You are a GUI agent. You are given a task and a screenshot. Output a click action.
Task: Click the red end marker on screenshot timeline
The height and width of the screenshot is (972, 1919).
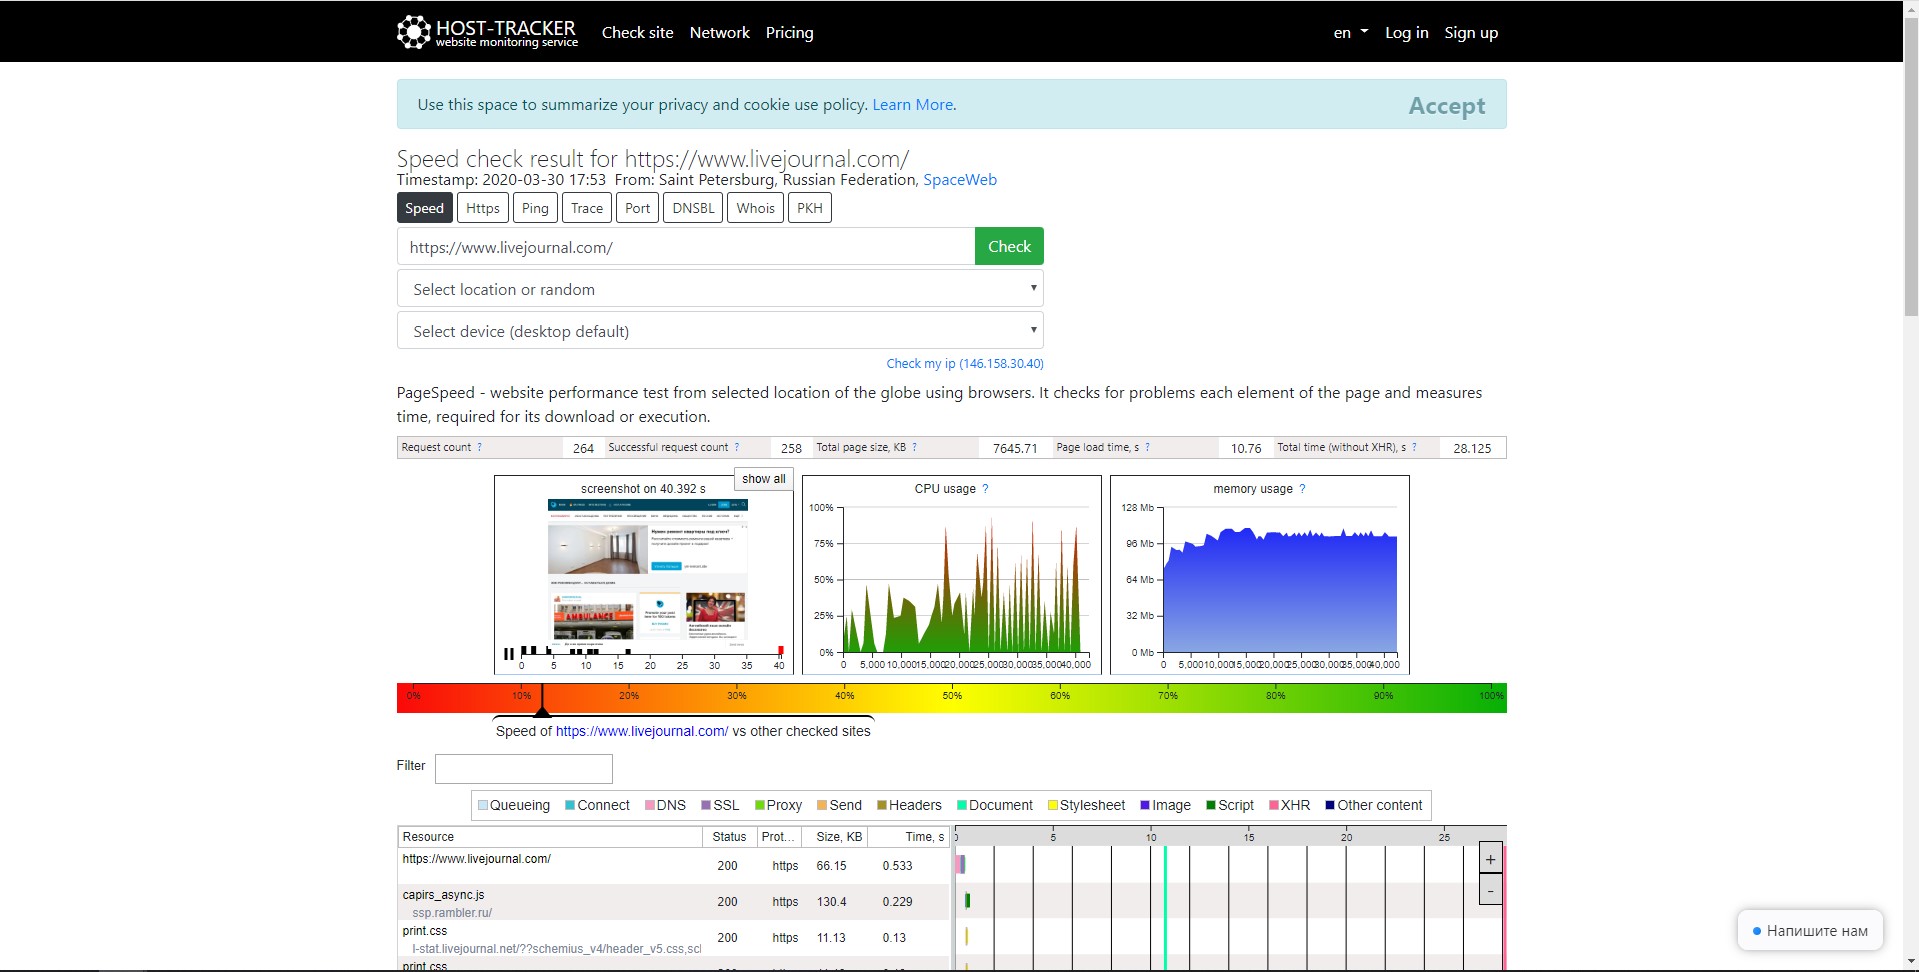pyautogui.click(x=781, y=651)
